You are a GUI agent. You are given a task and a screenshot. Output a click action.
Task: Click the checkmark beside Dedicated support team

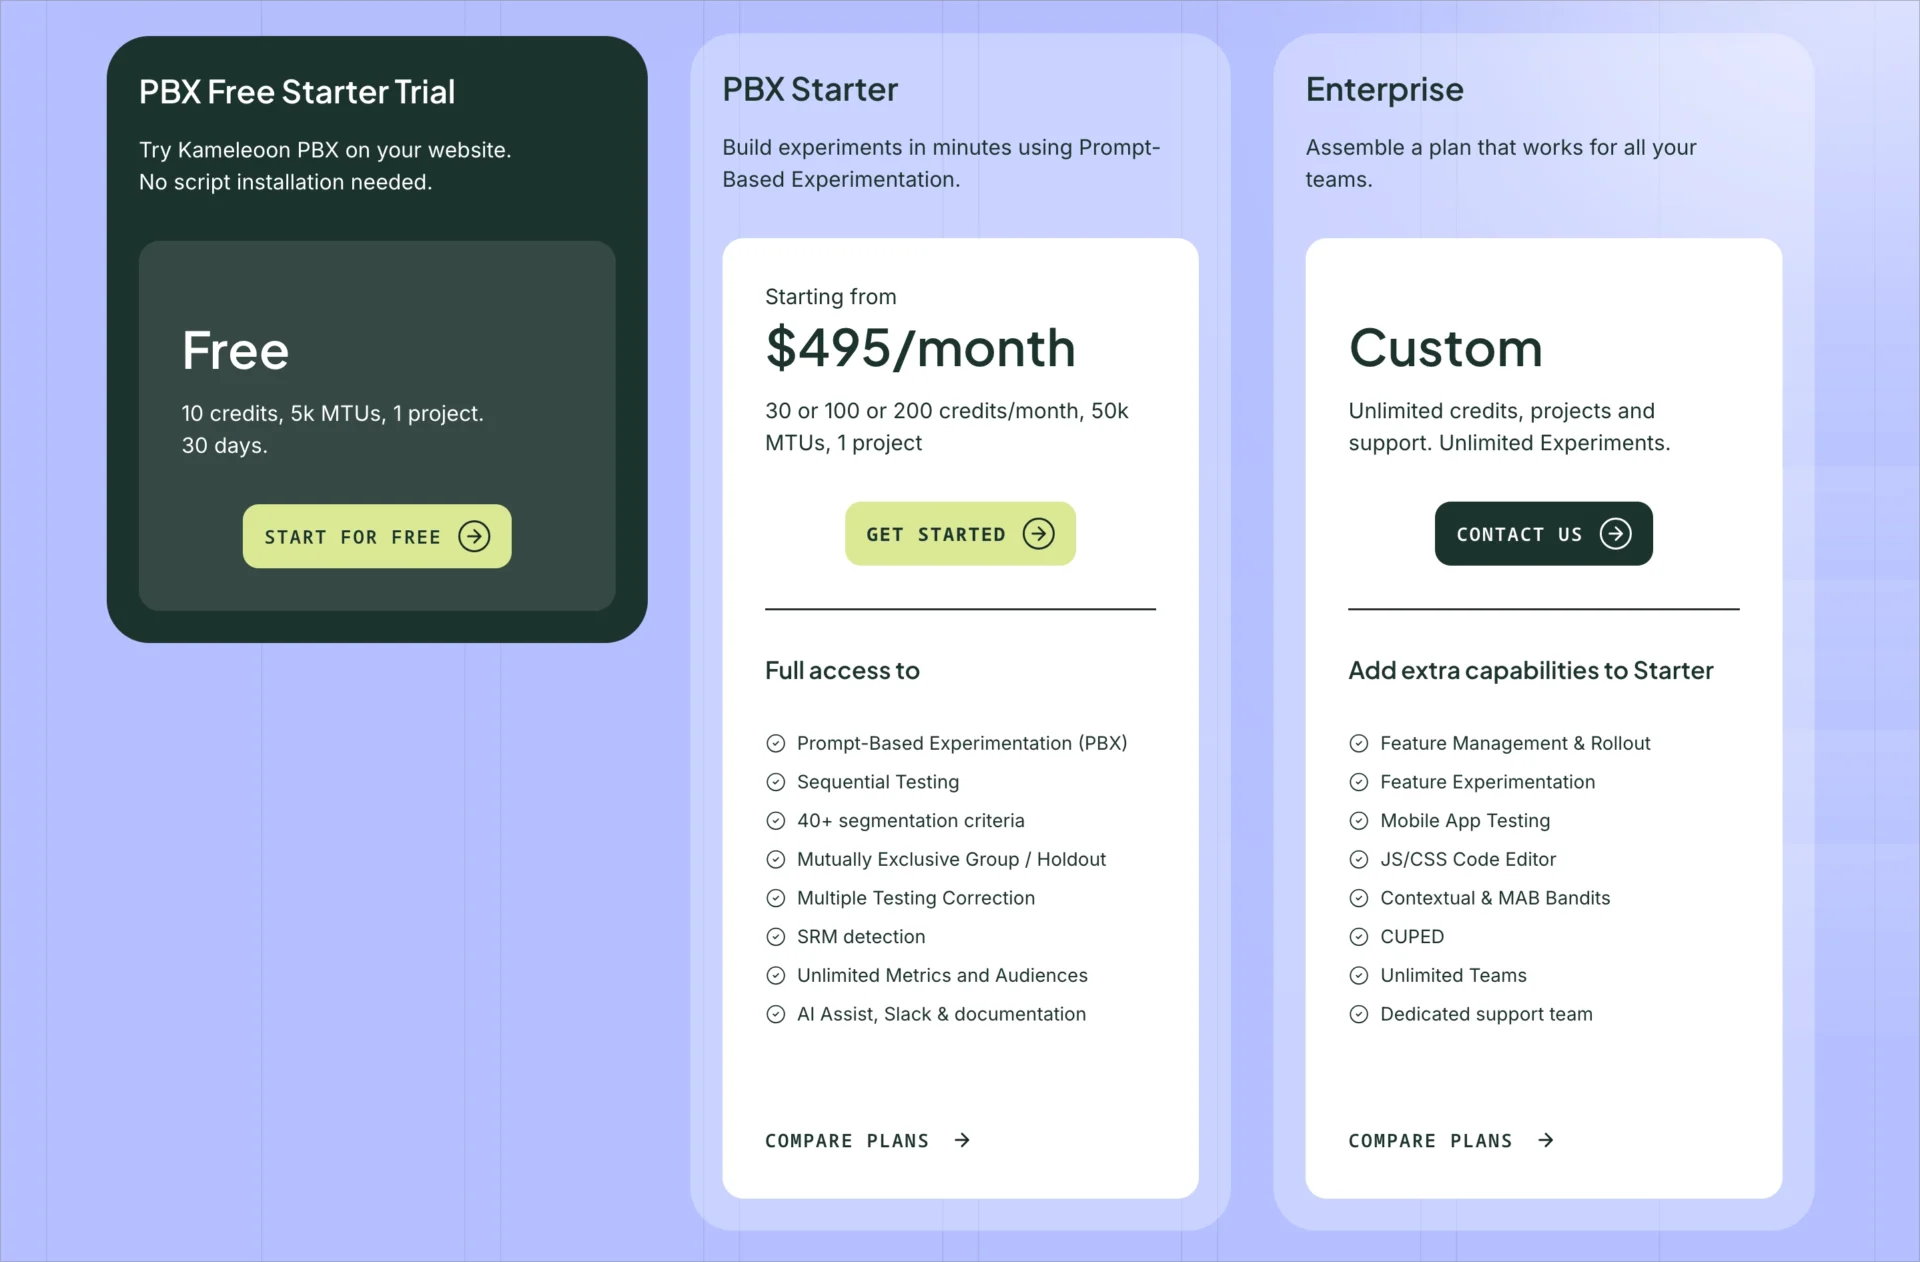click(x=1359, y=1014)
